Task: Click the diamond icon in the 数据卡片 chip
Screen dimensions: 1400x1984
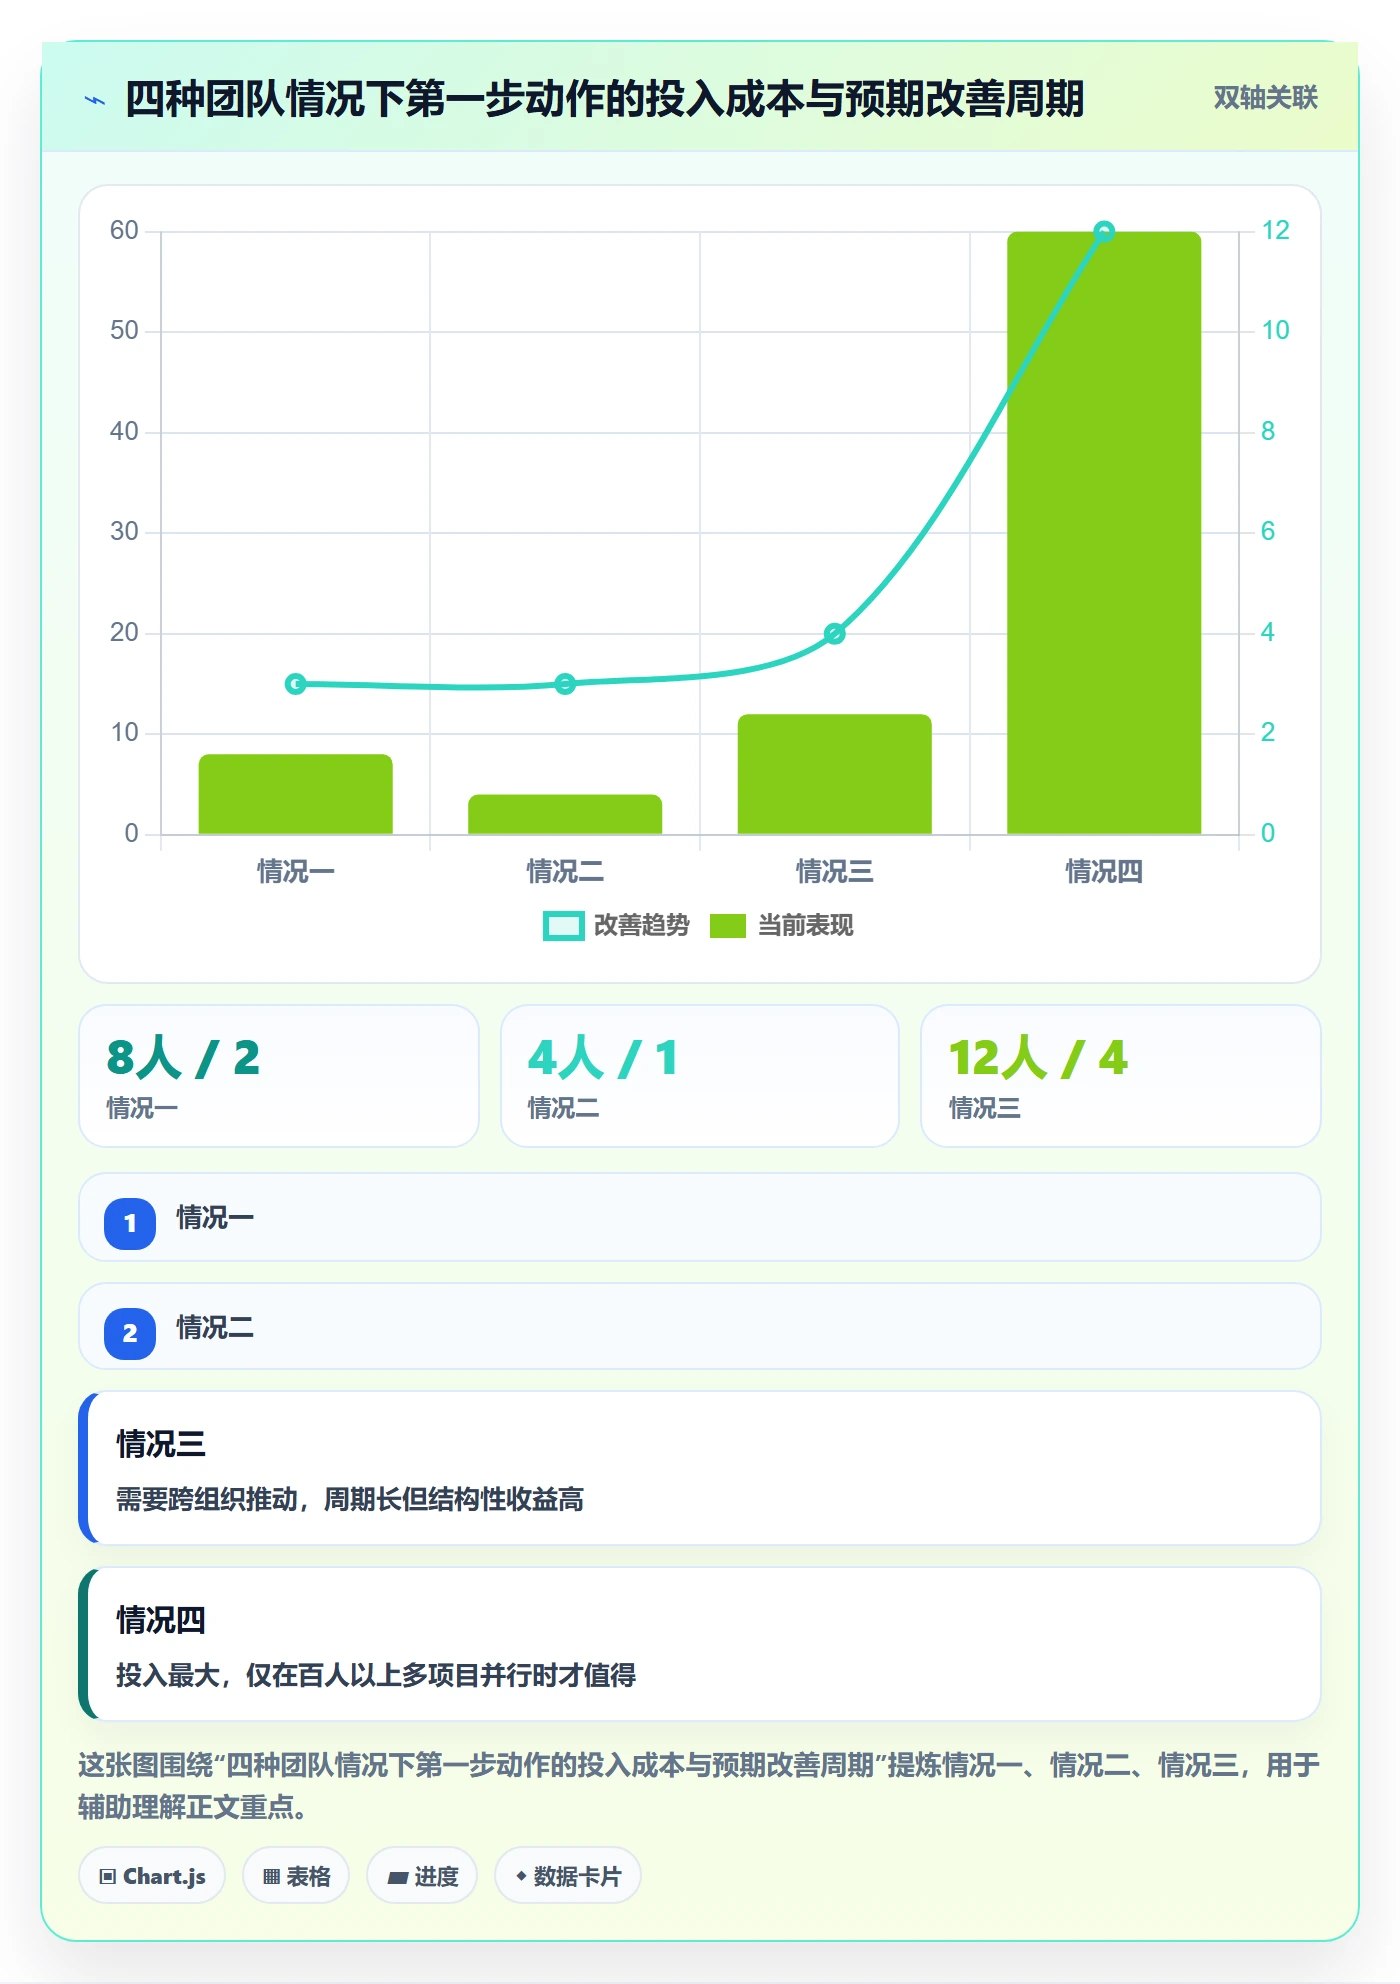Action: point(521,1876)
